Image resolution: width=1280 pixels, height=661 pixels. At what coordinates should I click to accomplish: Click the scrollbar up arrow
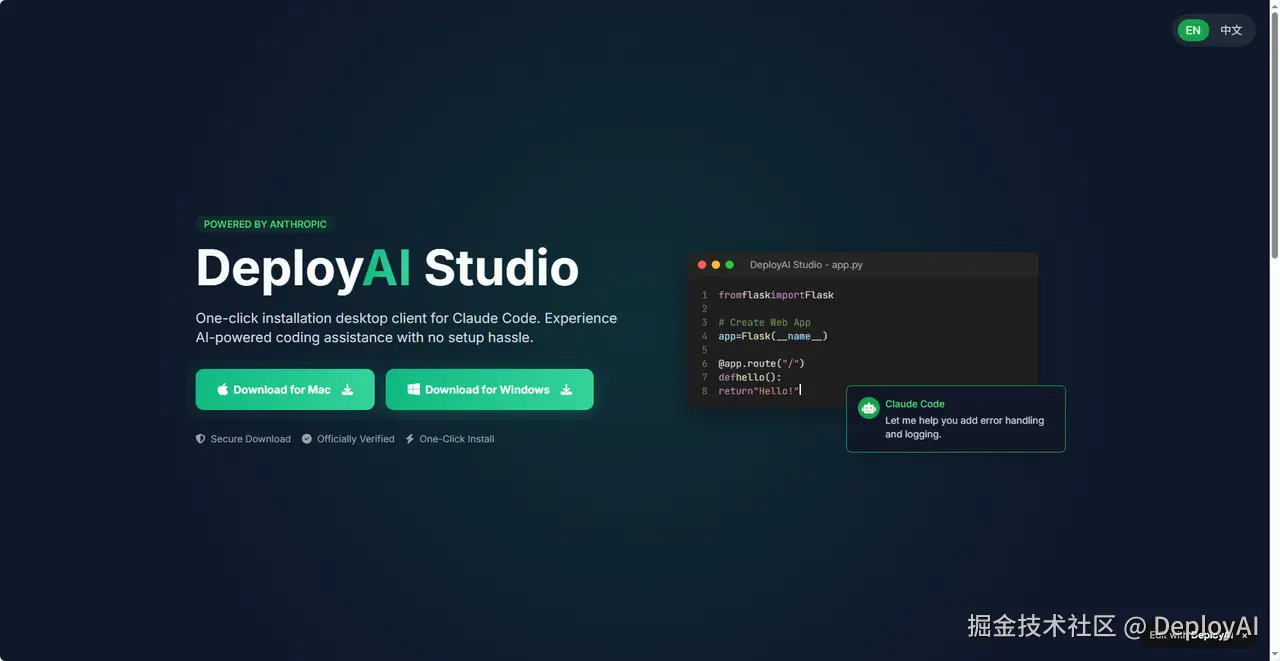1273,6
